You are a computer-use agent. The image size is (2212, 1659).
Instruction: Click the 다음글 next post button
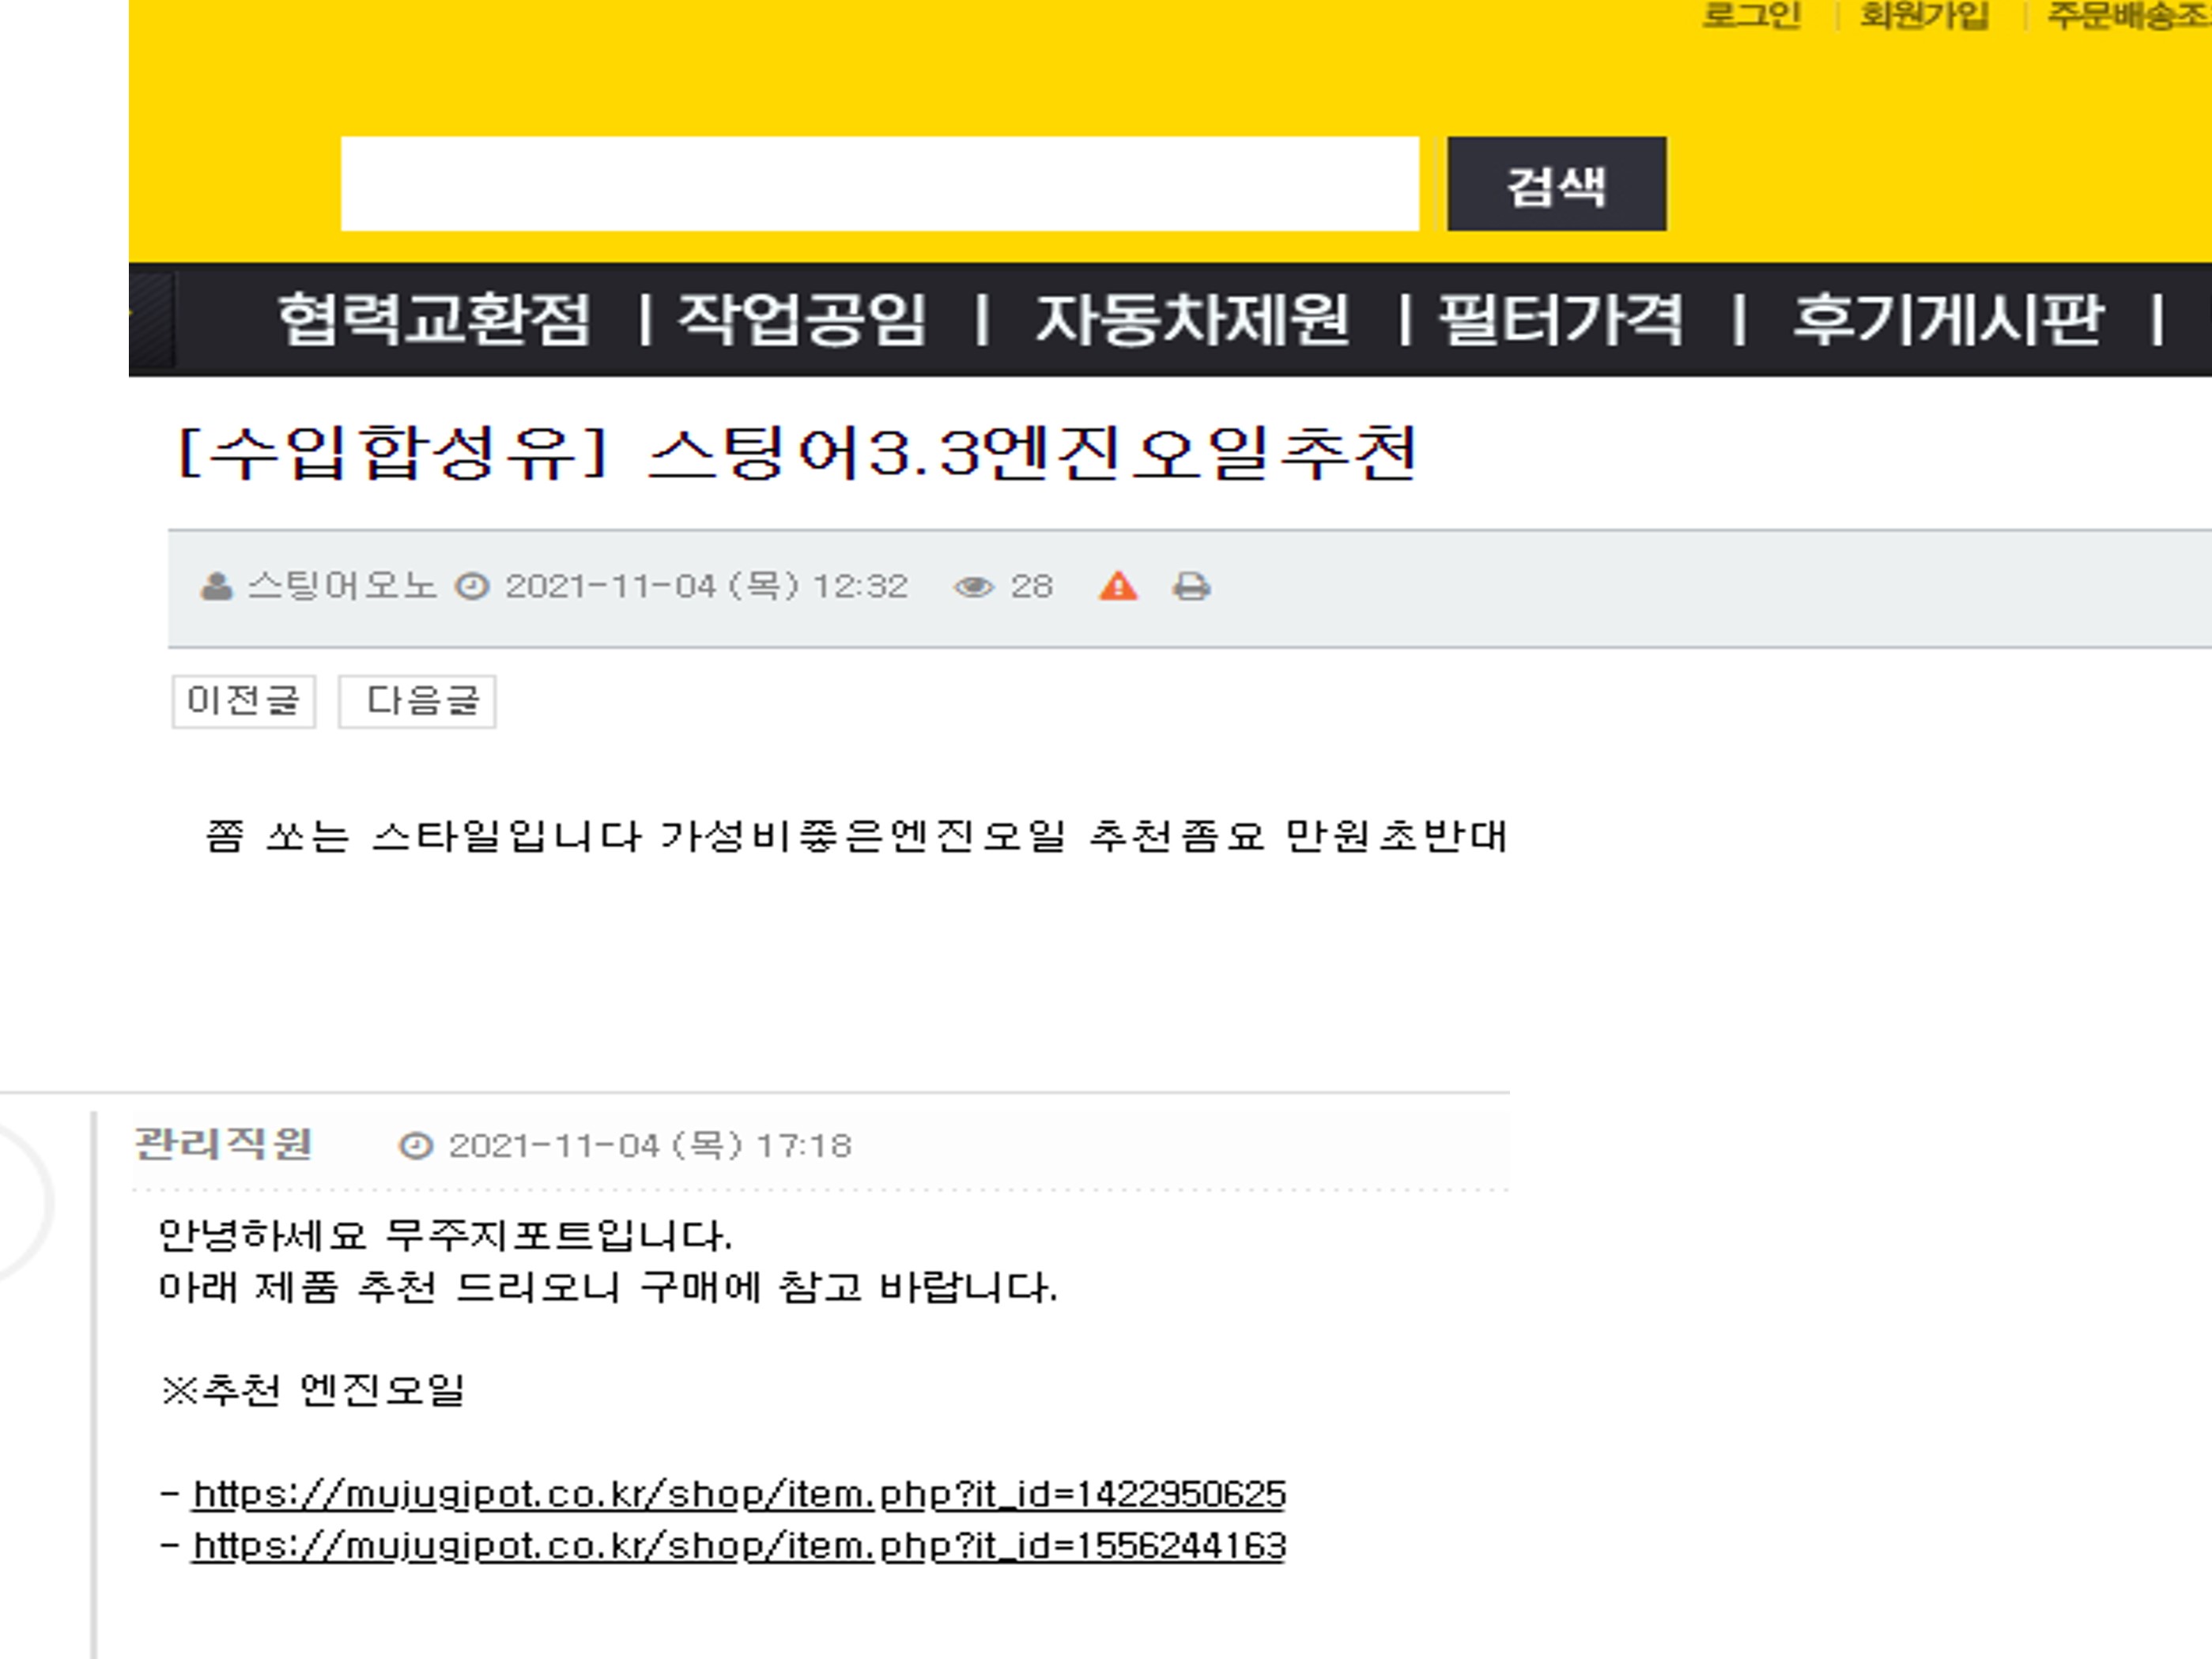pos(417,700)
